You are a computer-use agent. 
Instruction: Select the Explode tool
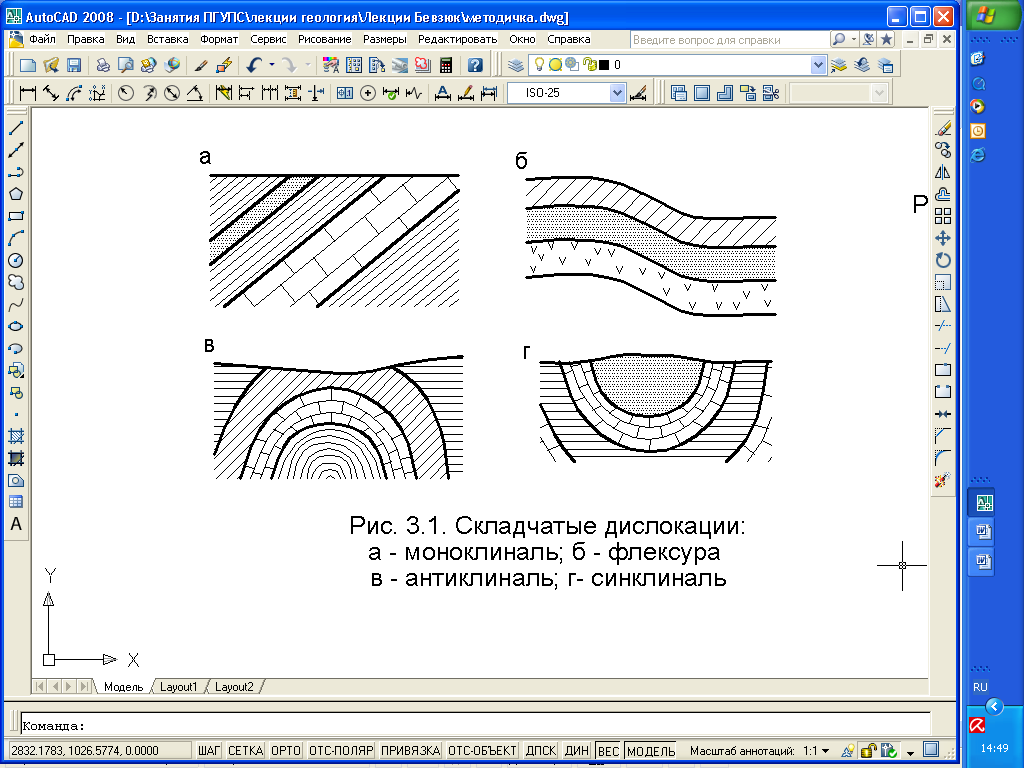[942, 481]
